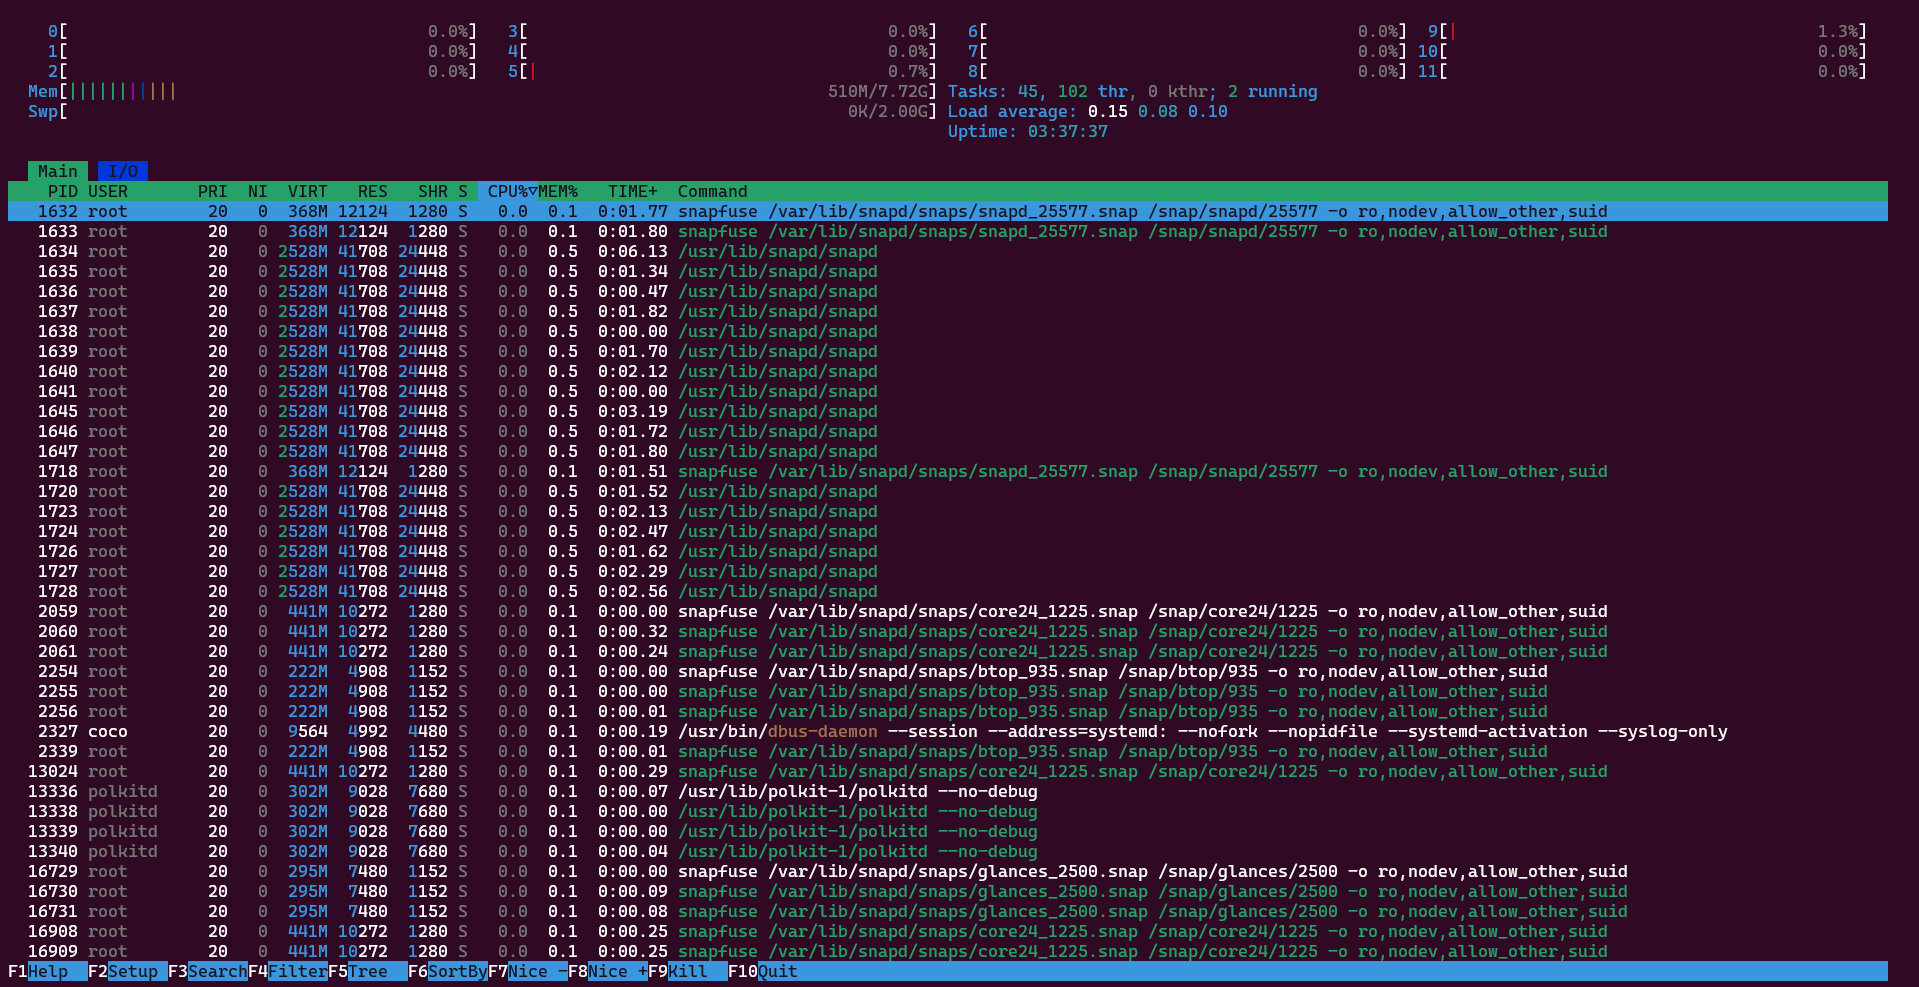The height and width of the screenshot is (987, 1919).
Task: Sort processes by USER column
Action: pyautogui.click(x=106, y=191)
